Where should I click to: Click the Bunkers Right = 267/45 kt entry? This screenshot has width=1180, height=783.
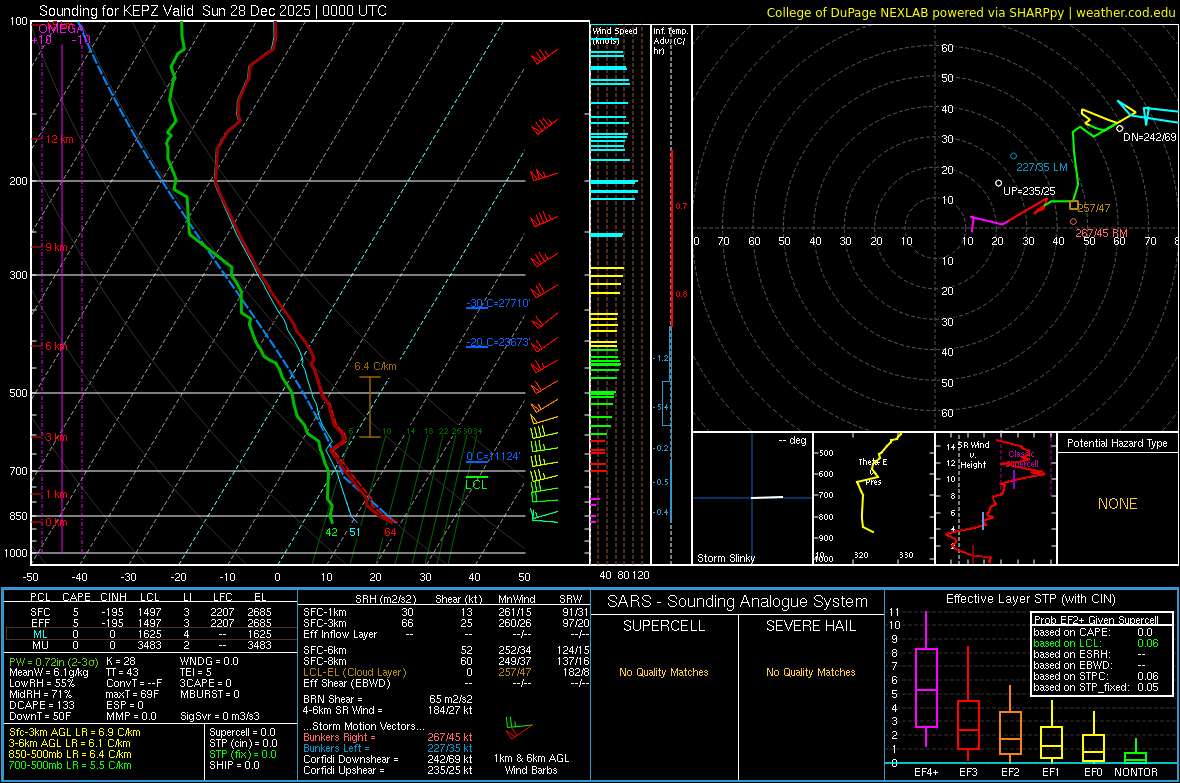[x=387, y=738]
